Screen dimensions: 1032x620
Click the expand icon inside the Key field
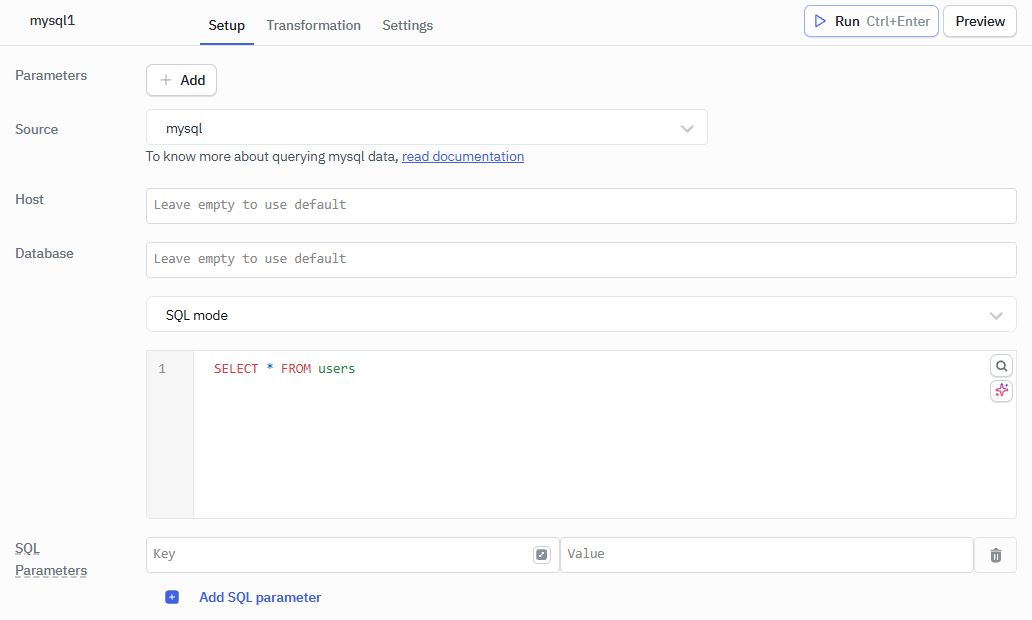pos(541,554)
